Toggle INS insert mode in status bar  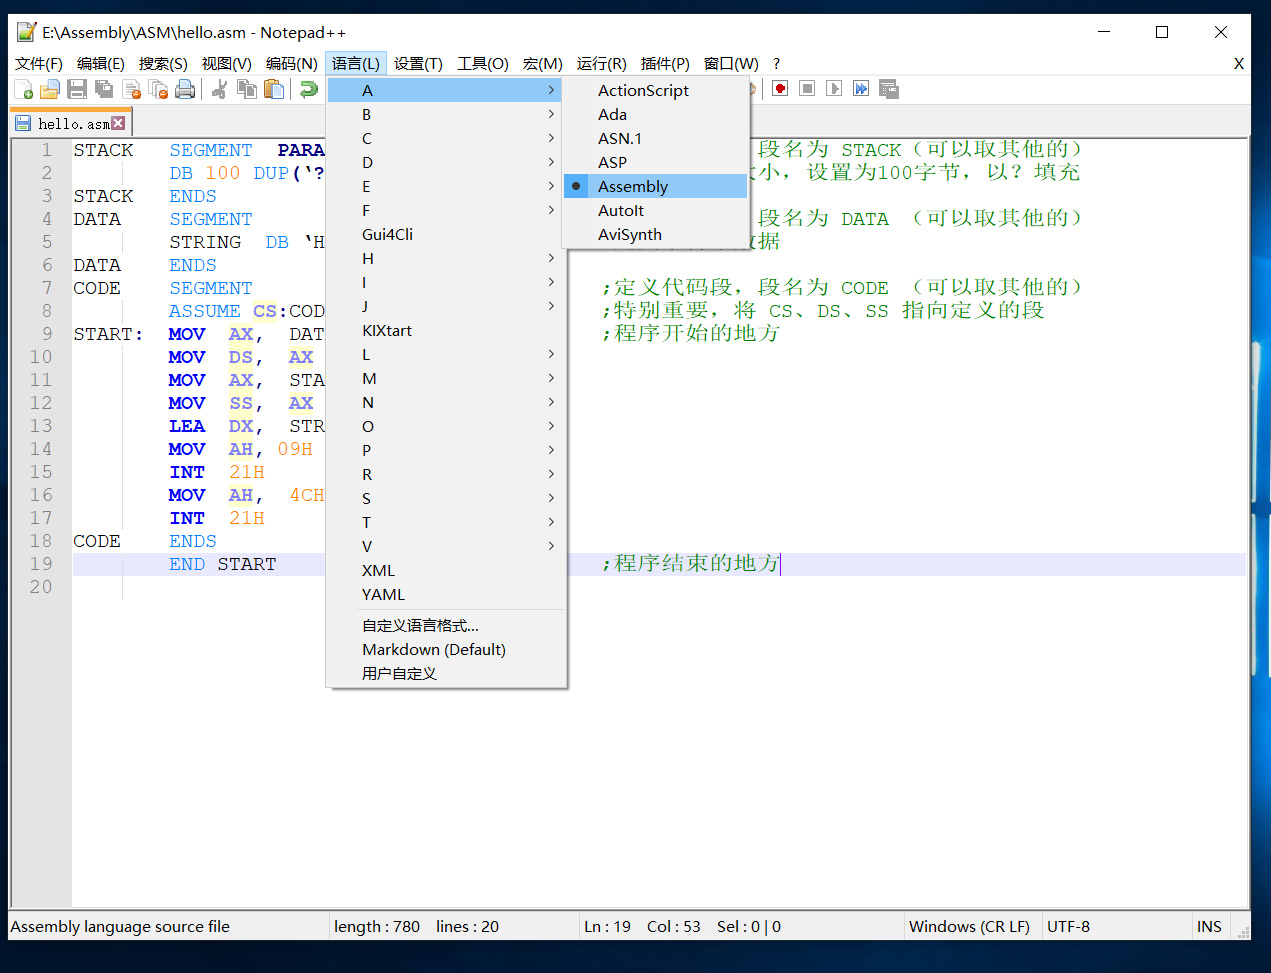[x=1209, y=926]
